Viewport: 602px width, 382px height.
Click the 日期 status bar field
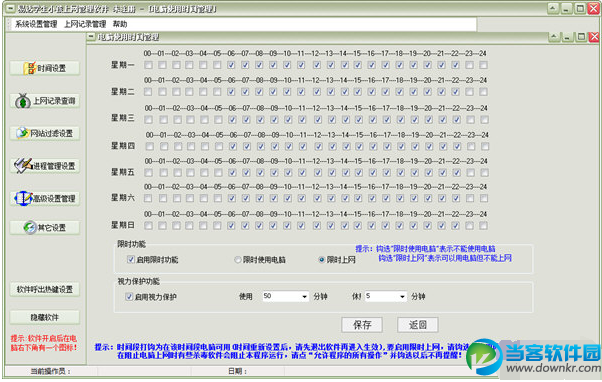point(238,371)
